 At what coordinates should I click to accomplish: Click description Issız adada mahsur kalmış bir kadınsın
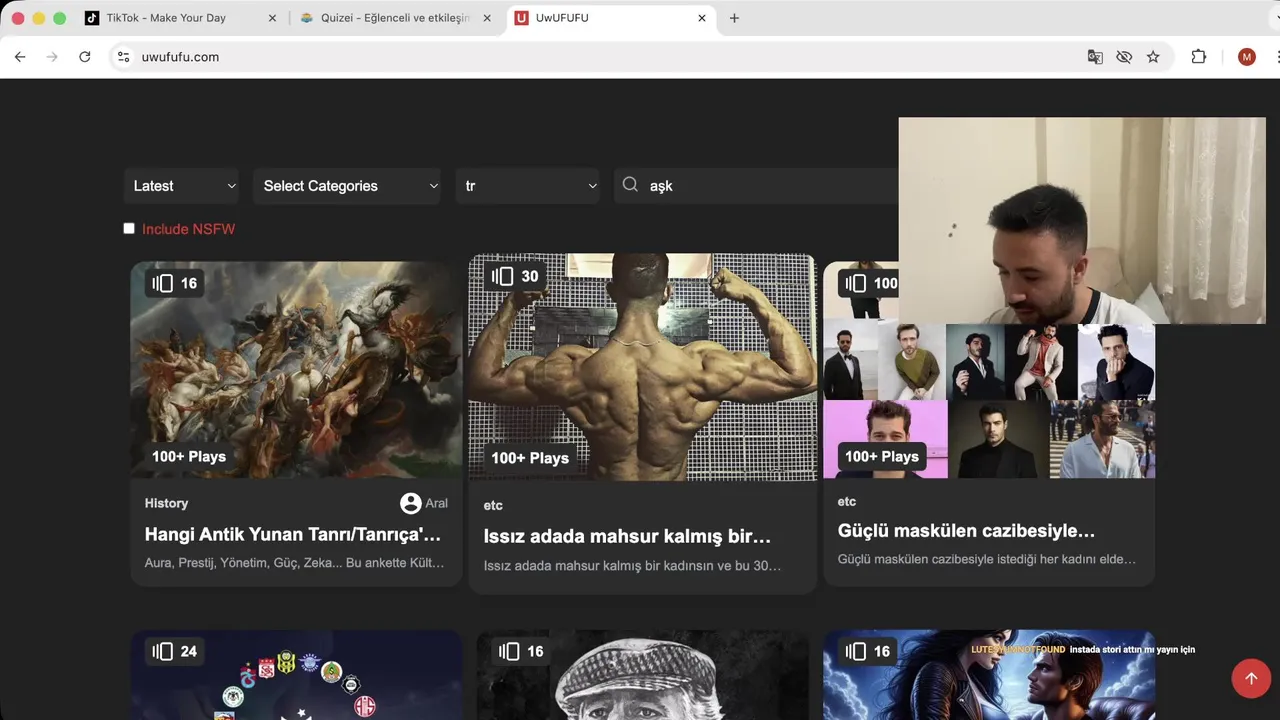(x=632, y=565)
